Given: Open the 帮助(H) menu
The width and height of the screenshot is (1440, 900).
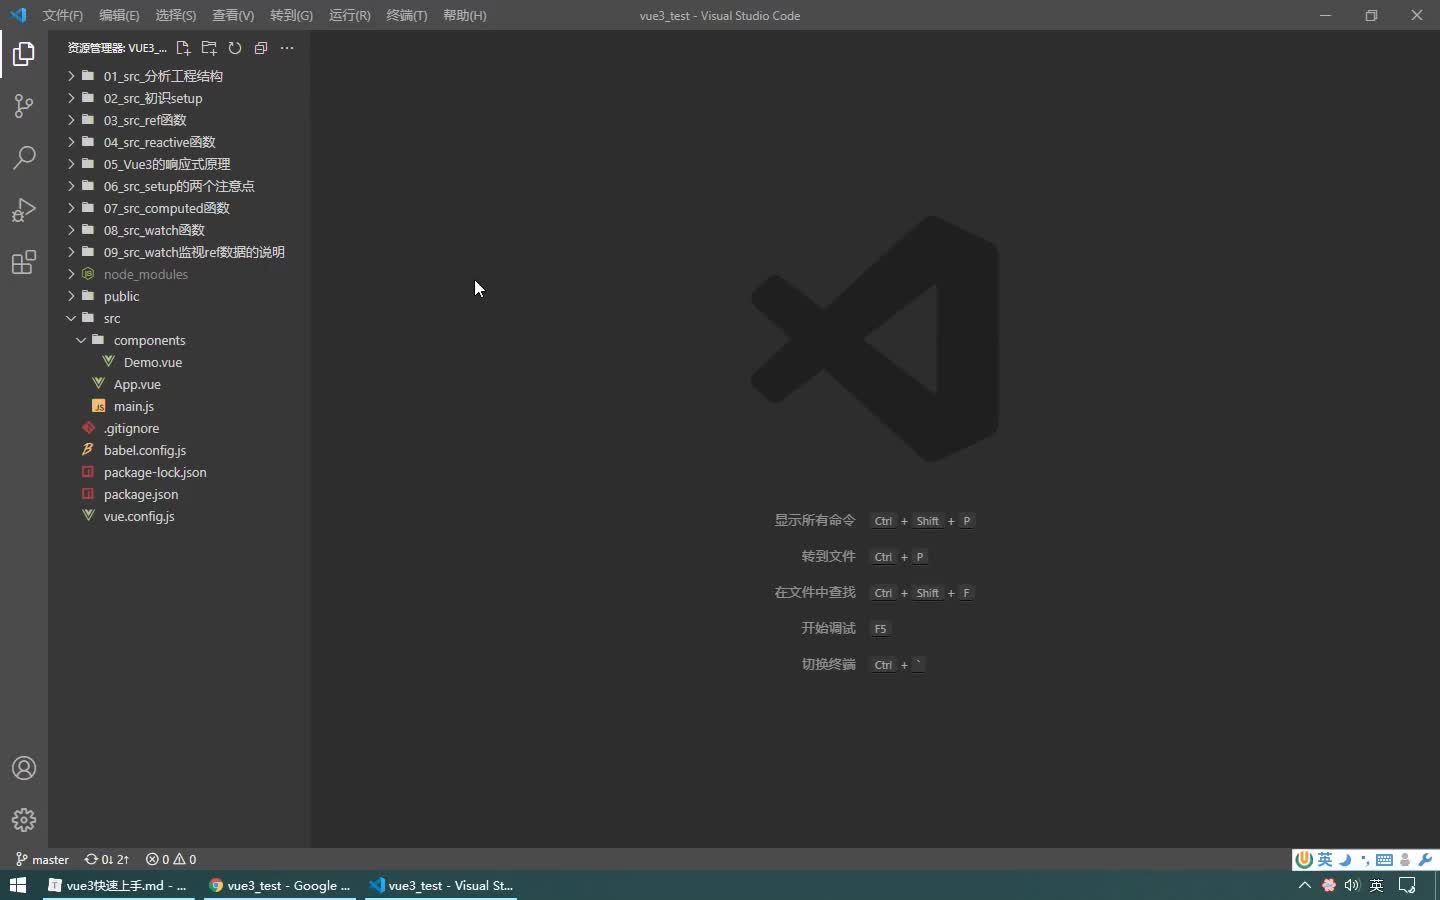Looking at the screenshot, I should coord(465,15).
